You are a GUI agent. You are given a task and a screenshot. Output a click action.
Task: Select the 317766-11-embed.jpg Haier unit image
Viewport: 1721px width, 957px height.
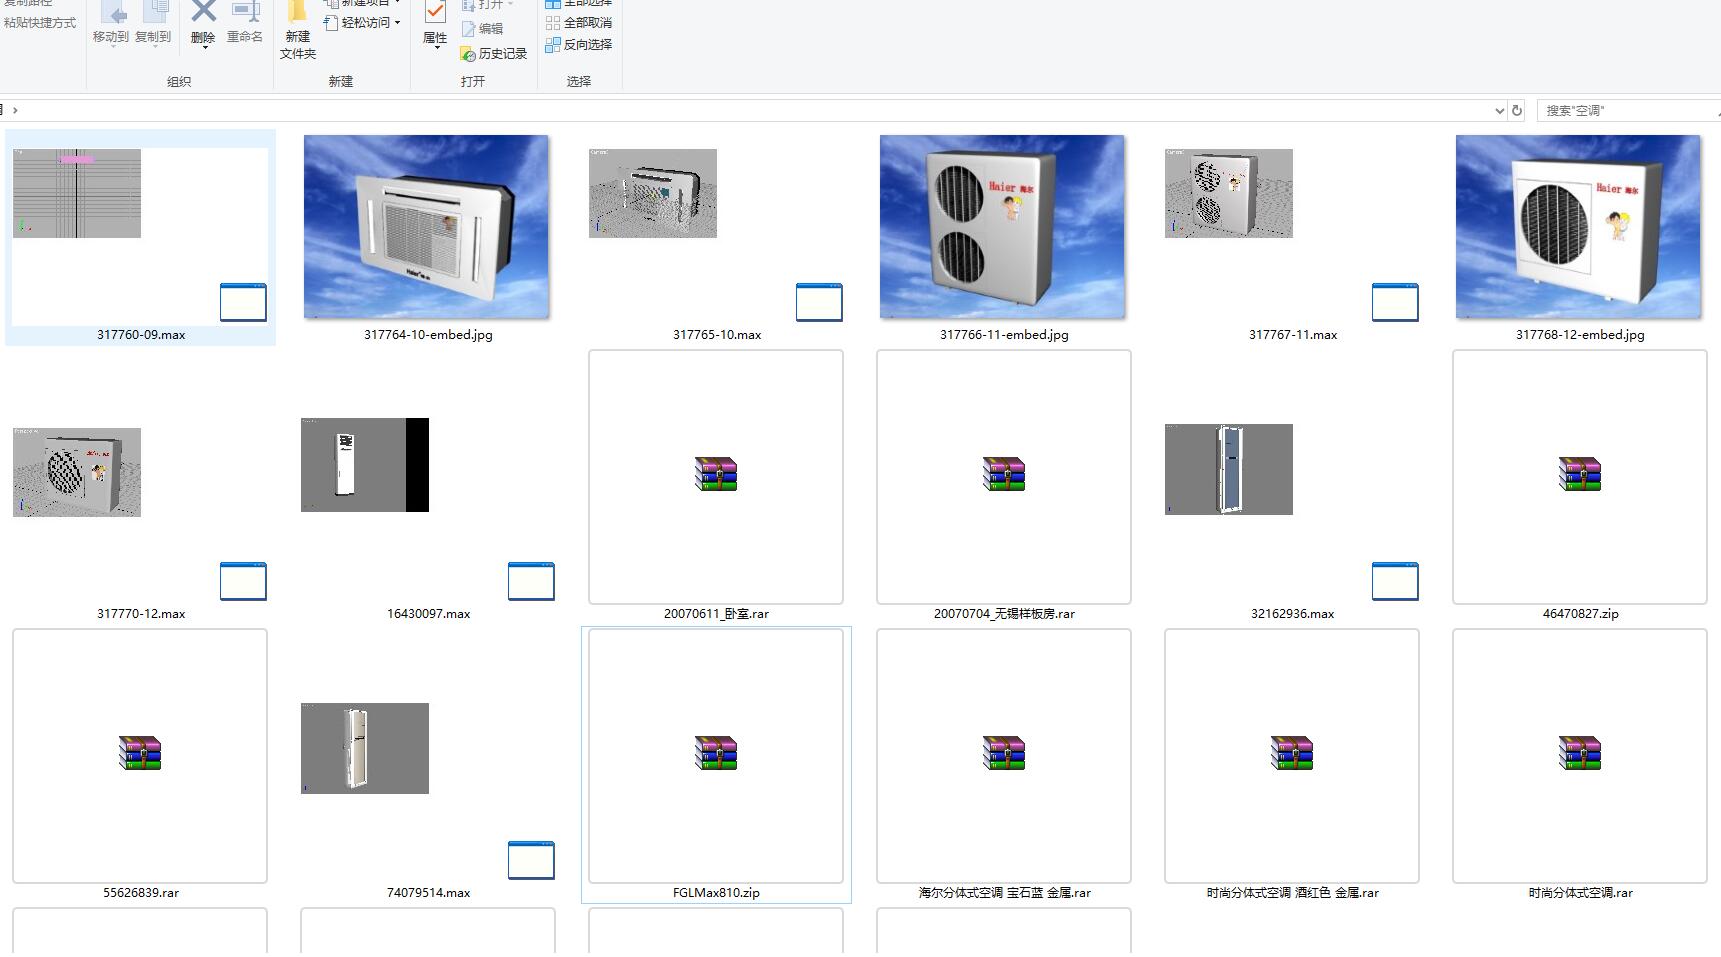pos(1003,227)
